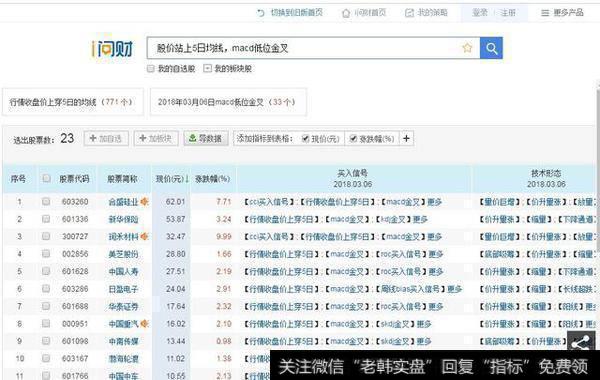This screenshot has width=600, height=380.
Task: Expand 更多 buy signals for row 601336
Action: point(420,219)
